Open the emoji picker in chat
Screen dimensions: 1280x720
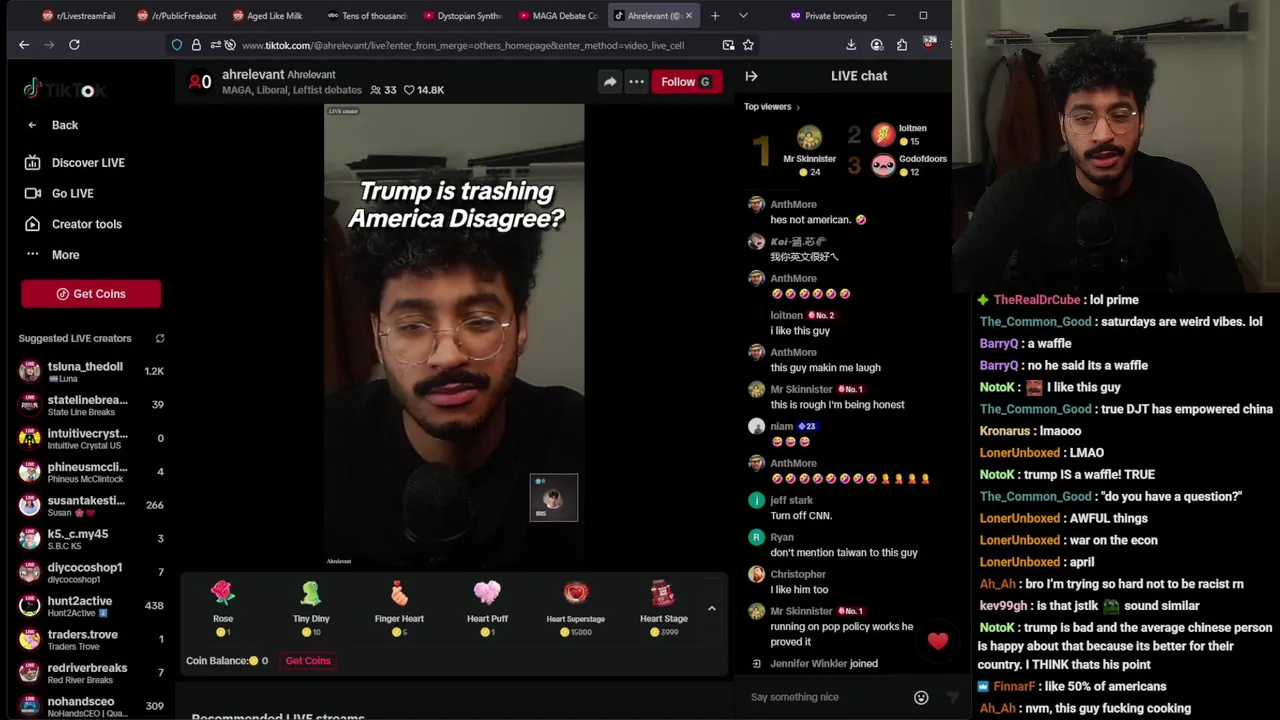click(x=921, y=698)
